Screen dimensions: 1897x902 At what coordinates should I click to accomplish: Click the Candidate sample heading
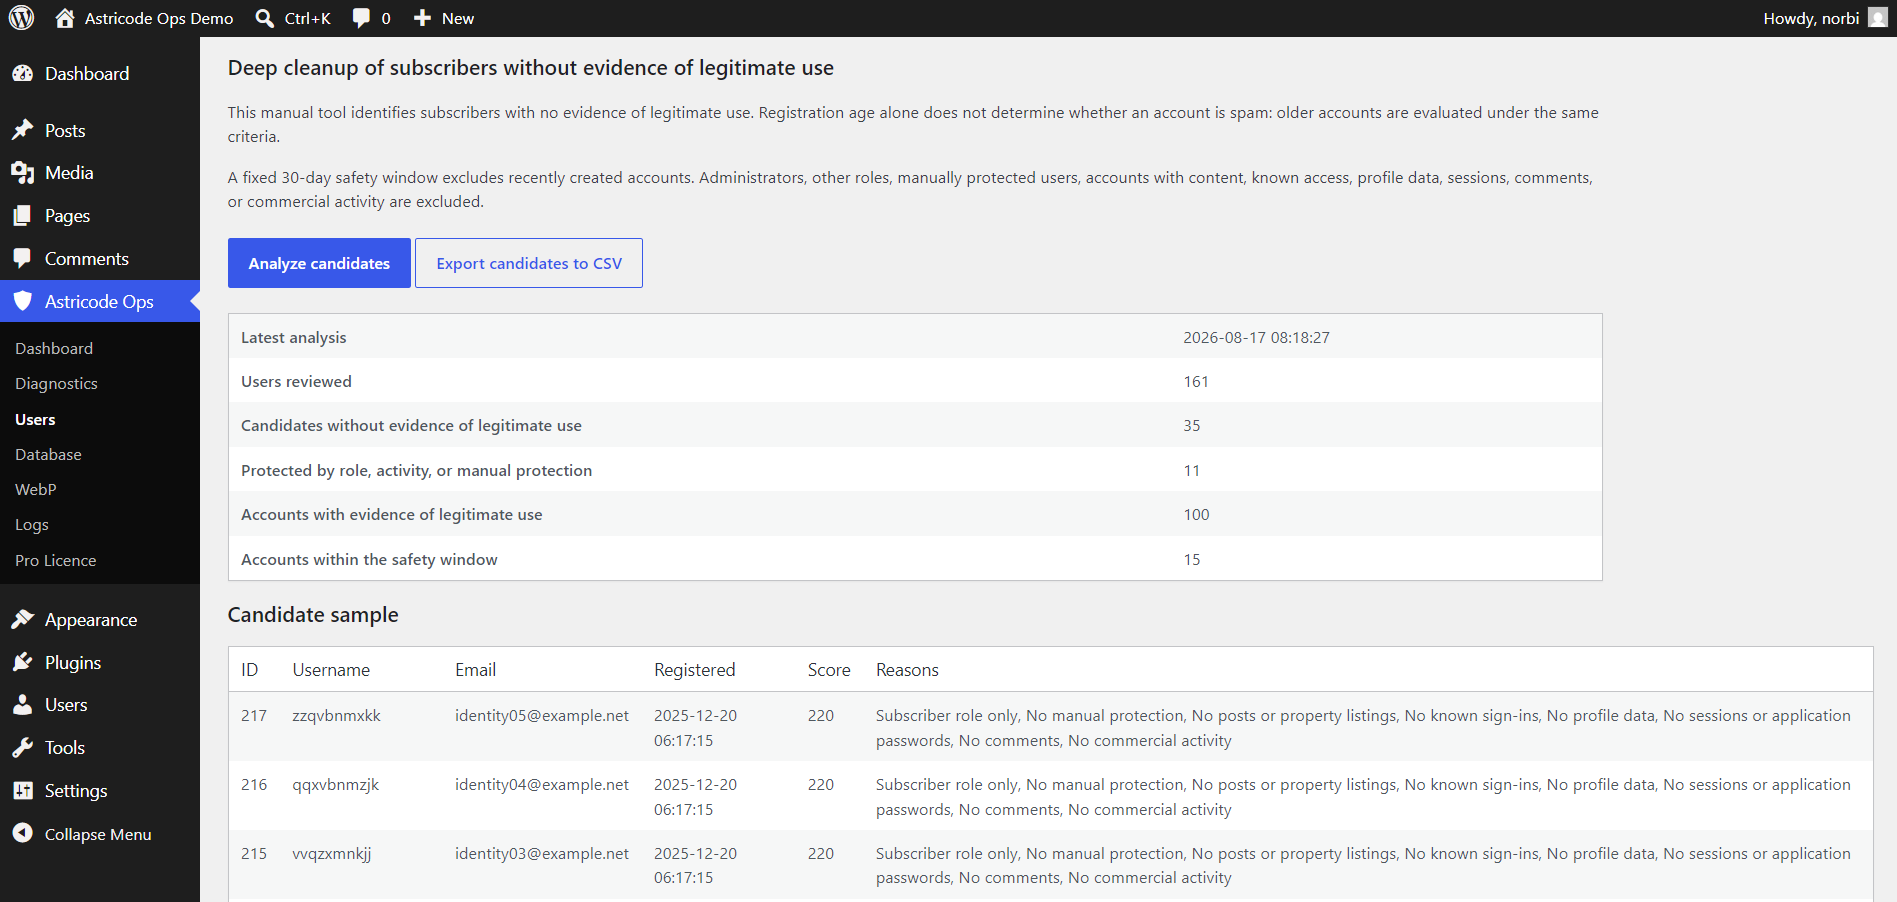313,615
